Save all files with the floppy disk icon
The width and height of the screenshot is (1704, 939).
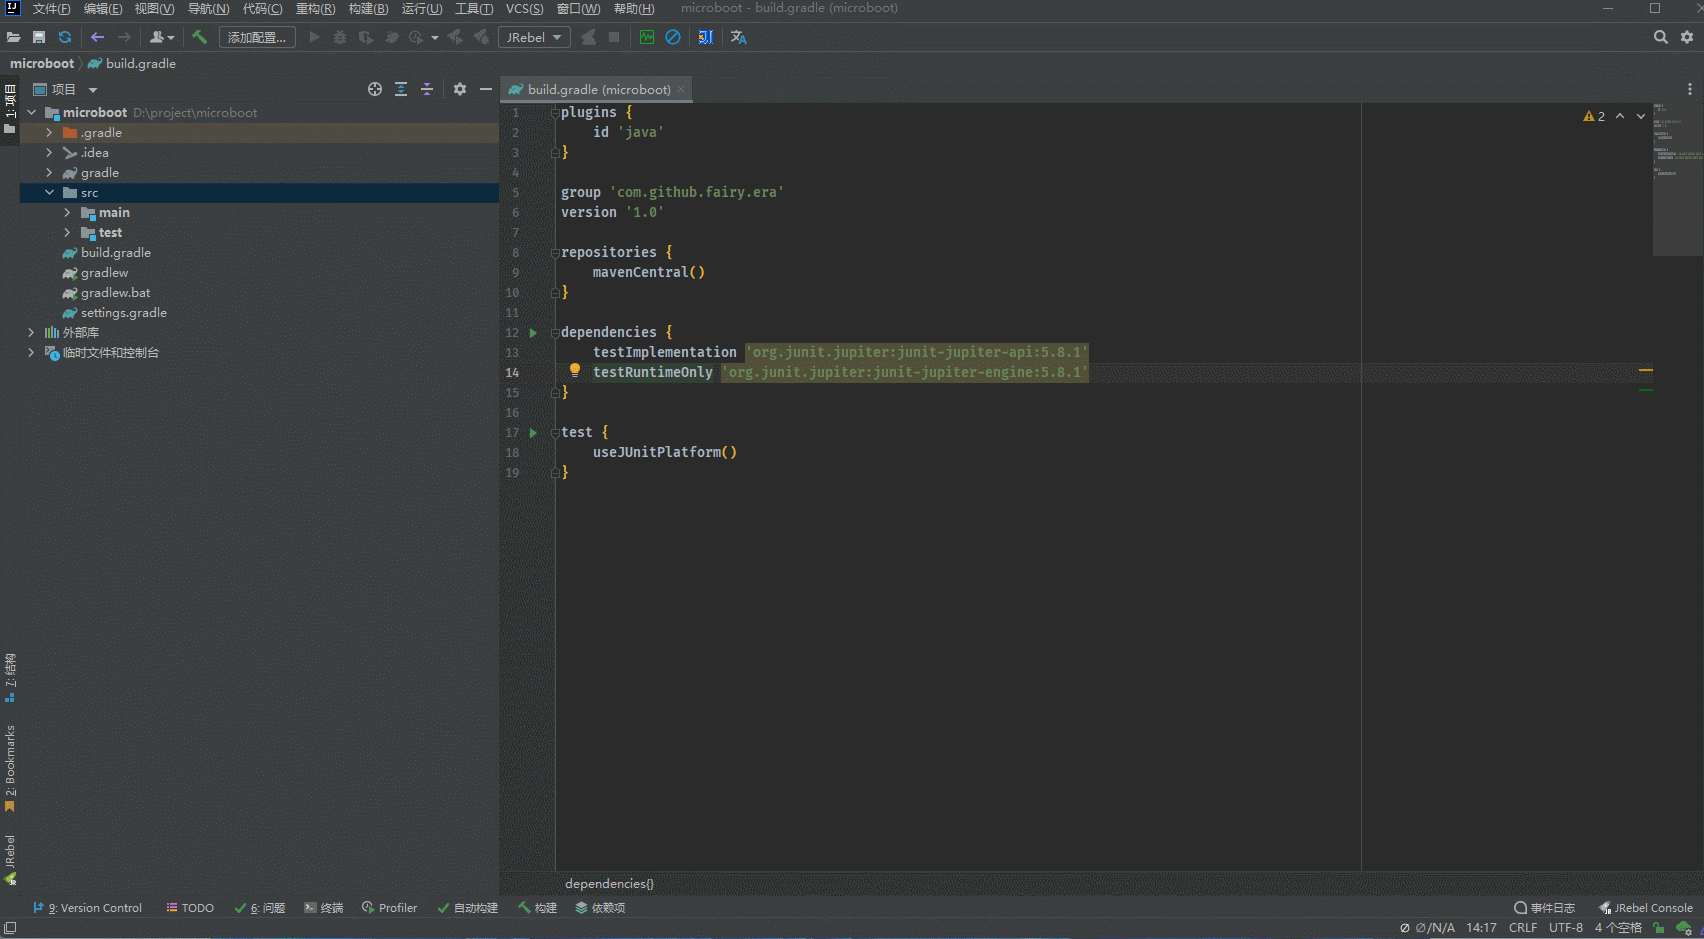(x=39, y=37)
